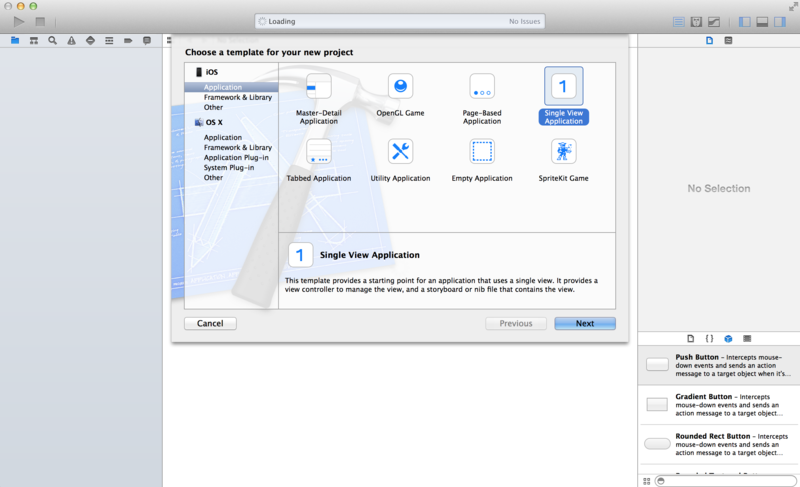Select Application Plug-in category
The height and width of the screenshot is (487, 800).
pos(236,158)
